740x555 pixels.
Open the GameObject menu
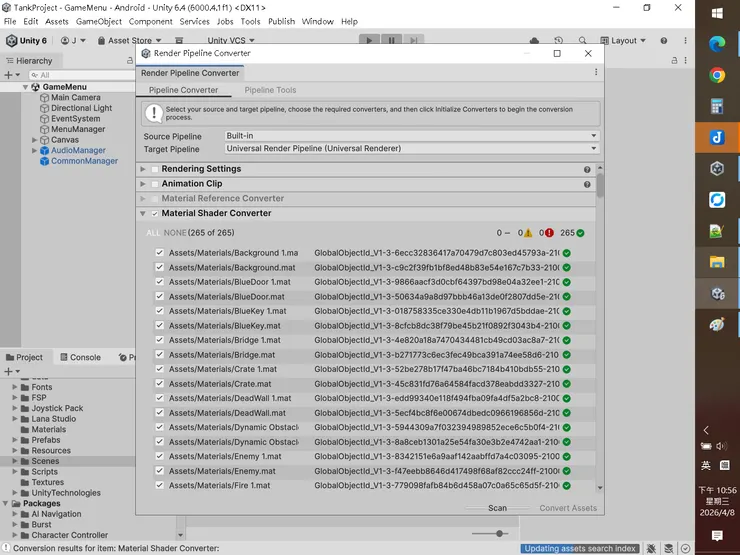pyautogui.click(x=99, y=21)
